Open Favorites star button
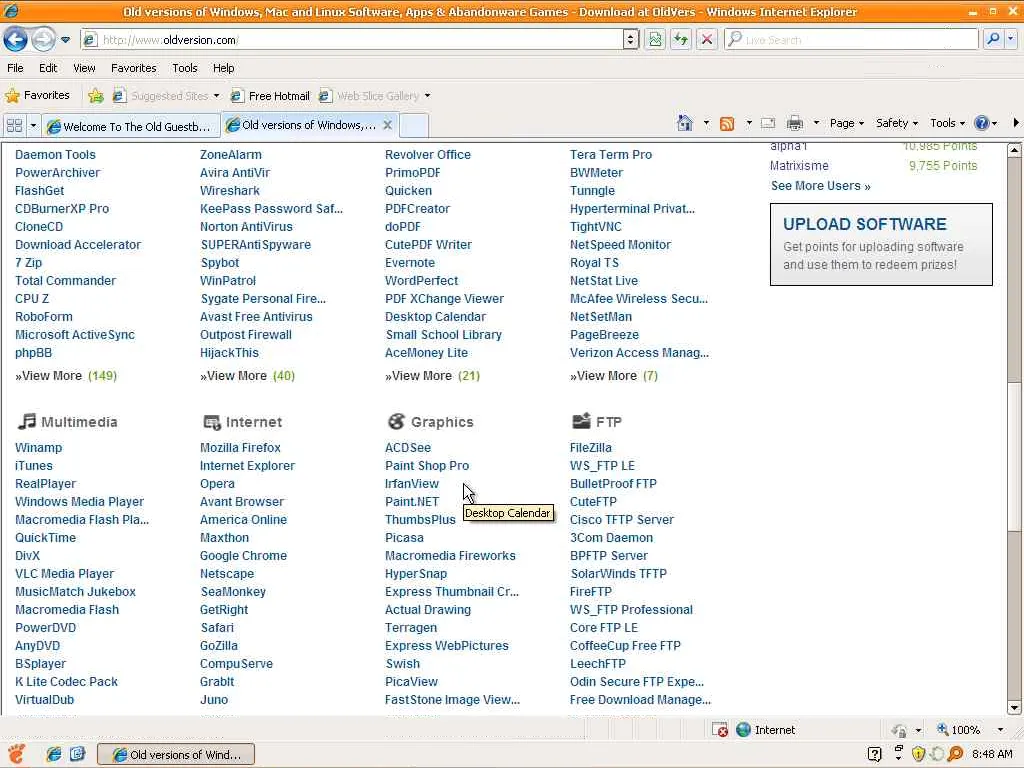1024x768 pixels. pos(37,95)
